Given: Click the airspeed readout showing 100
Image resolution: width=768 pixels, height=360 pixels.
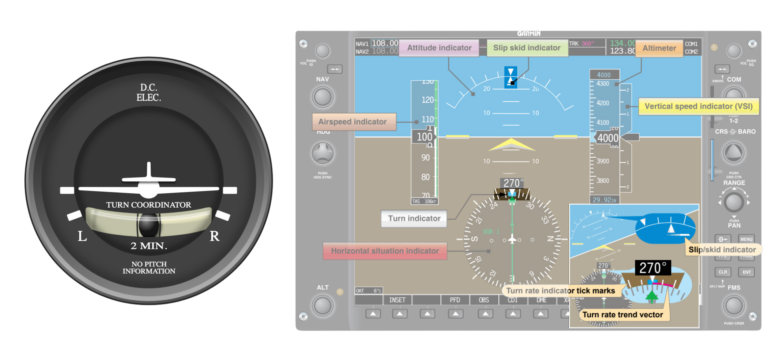Looking at the screenshot, I should coord(423,137).
